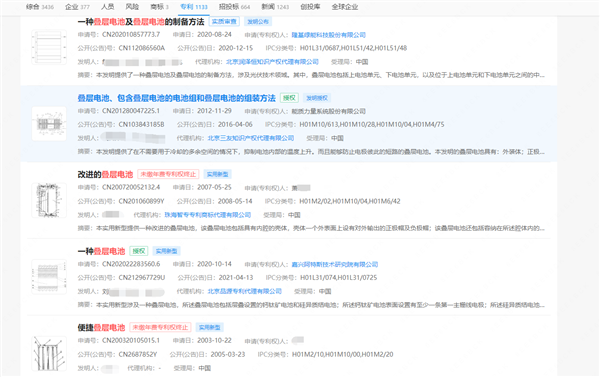The height and width of the screenshot is (377, 600).
Task: Open the 企业 tab
Action: [77, 7]
